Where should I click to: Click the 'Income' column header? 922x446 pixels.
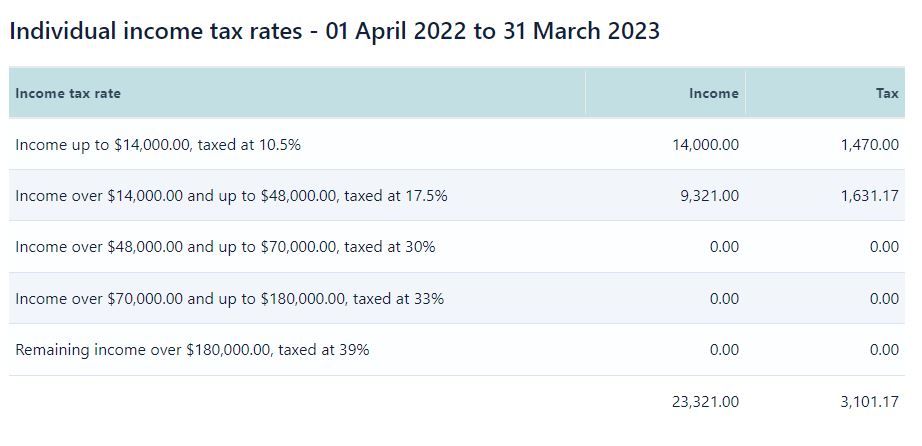(714, 94)
